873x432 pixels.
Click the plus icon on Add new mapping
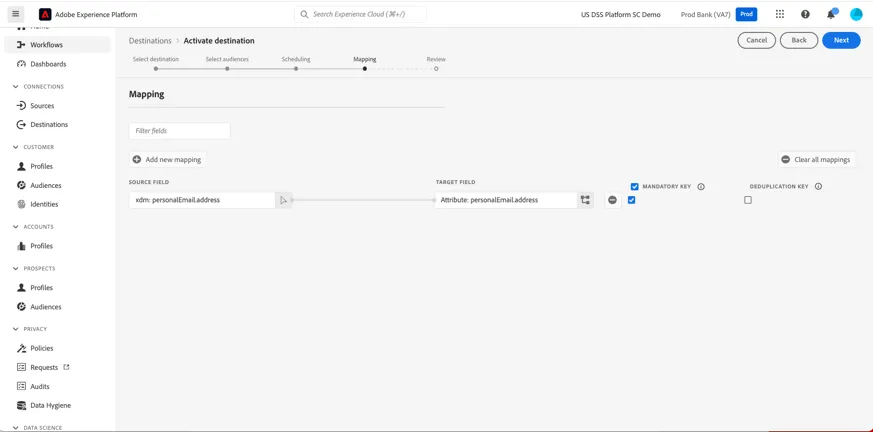tap(137, 160)
